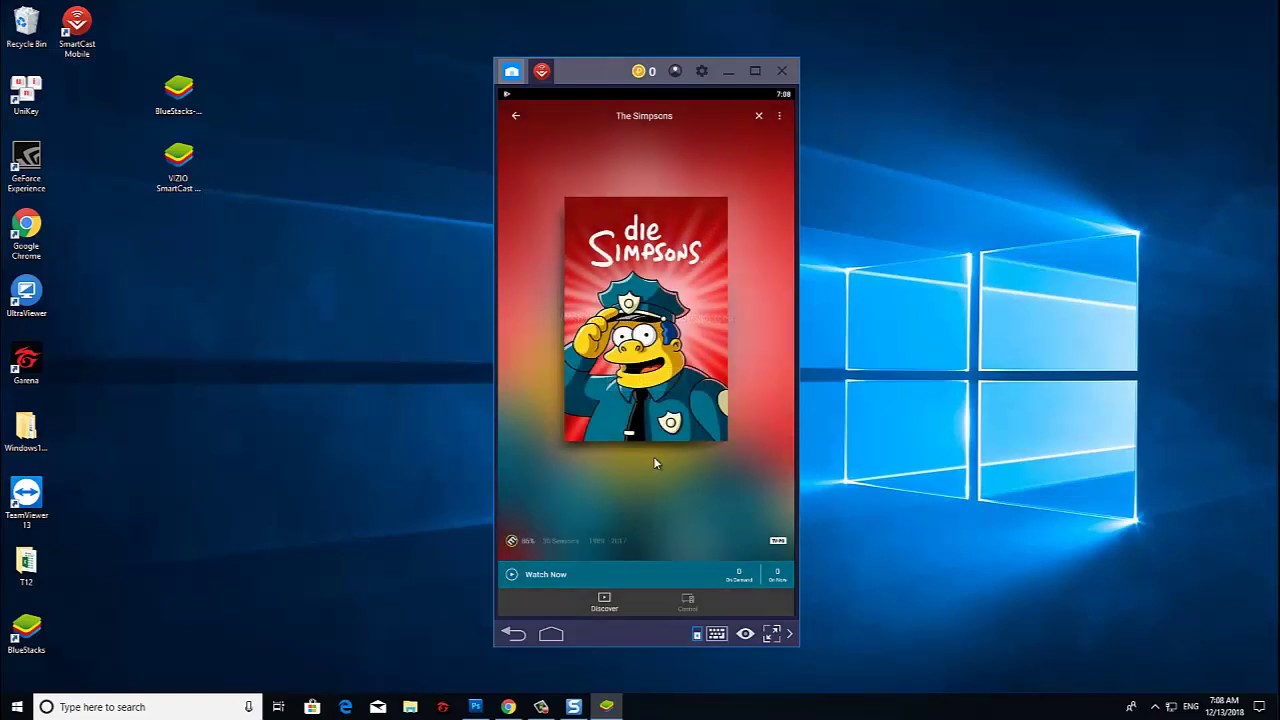The height and width of the screenshot is (720, 1280).
Task: Go back using the arrow beside The Simpsons
Action: tap(516, 116)
